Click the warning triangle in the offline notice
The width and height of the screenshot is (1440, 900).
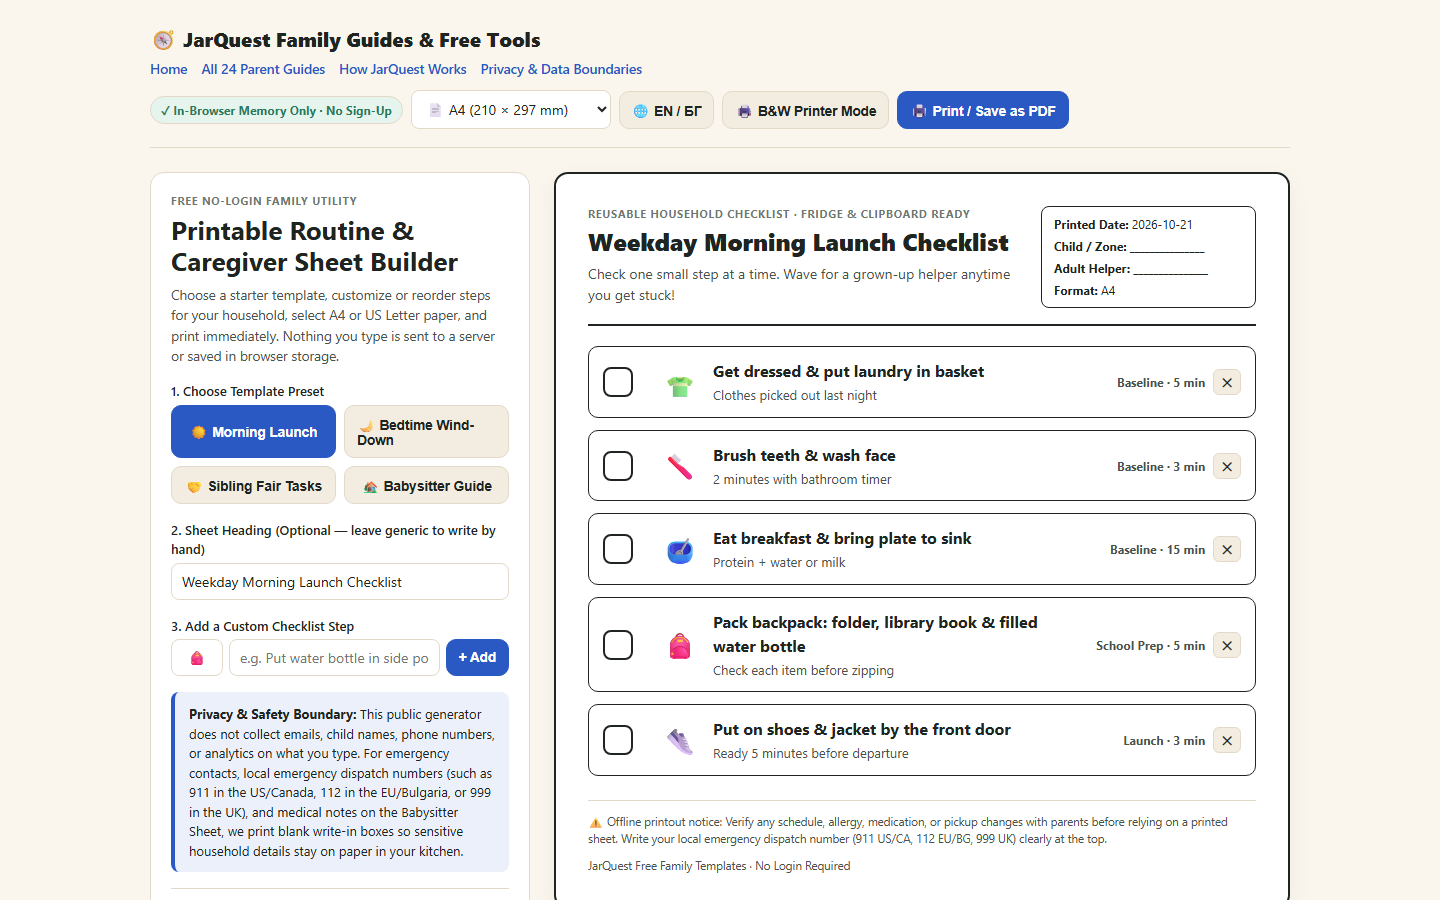pyautogui.click(x=595, y=823)
